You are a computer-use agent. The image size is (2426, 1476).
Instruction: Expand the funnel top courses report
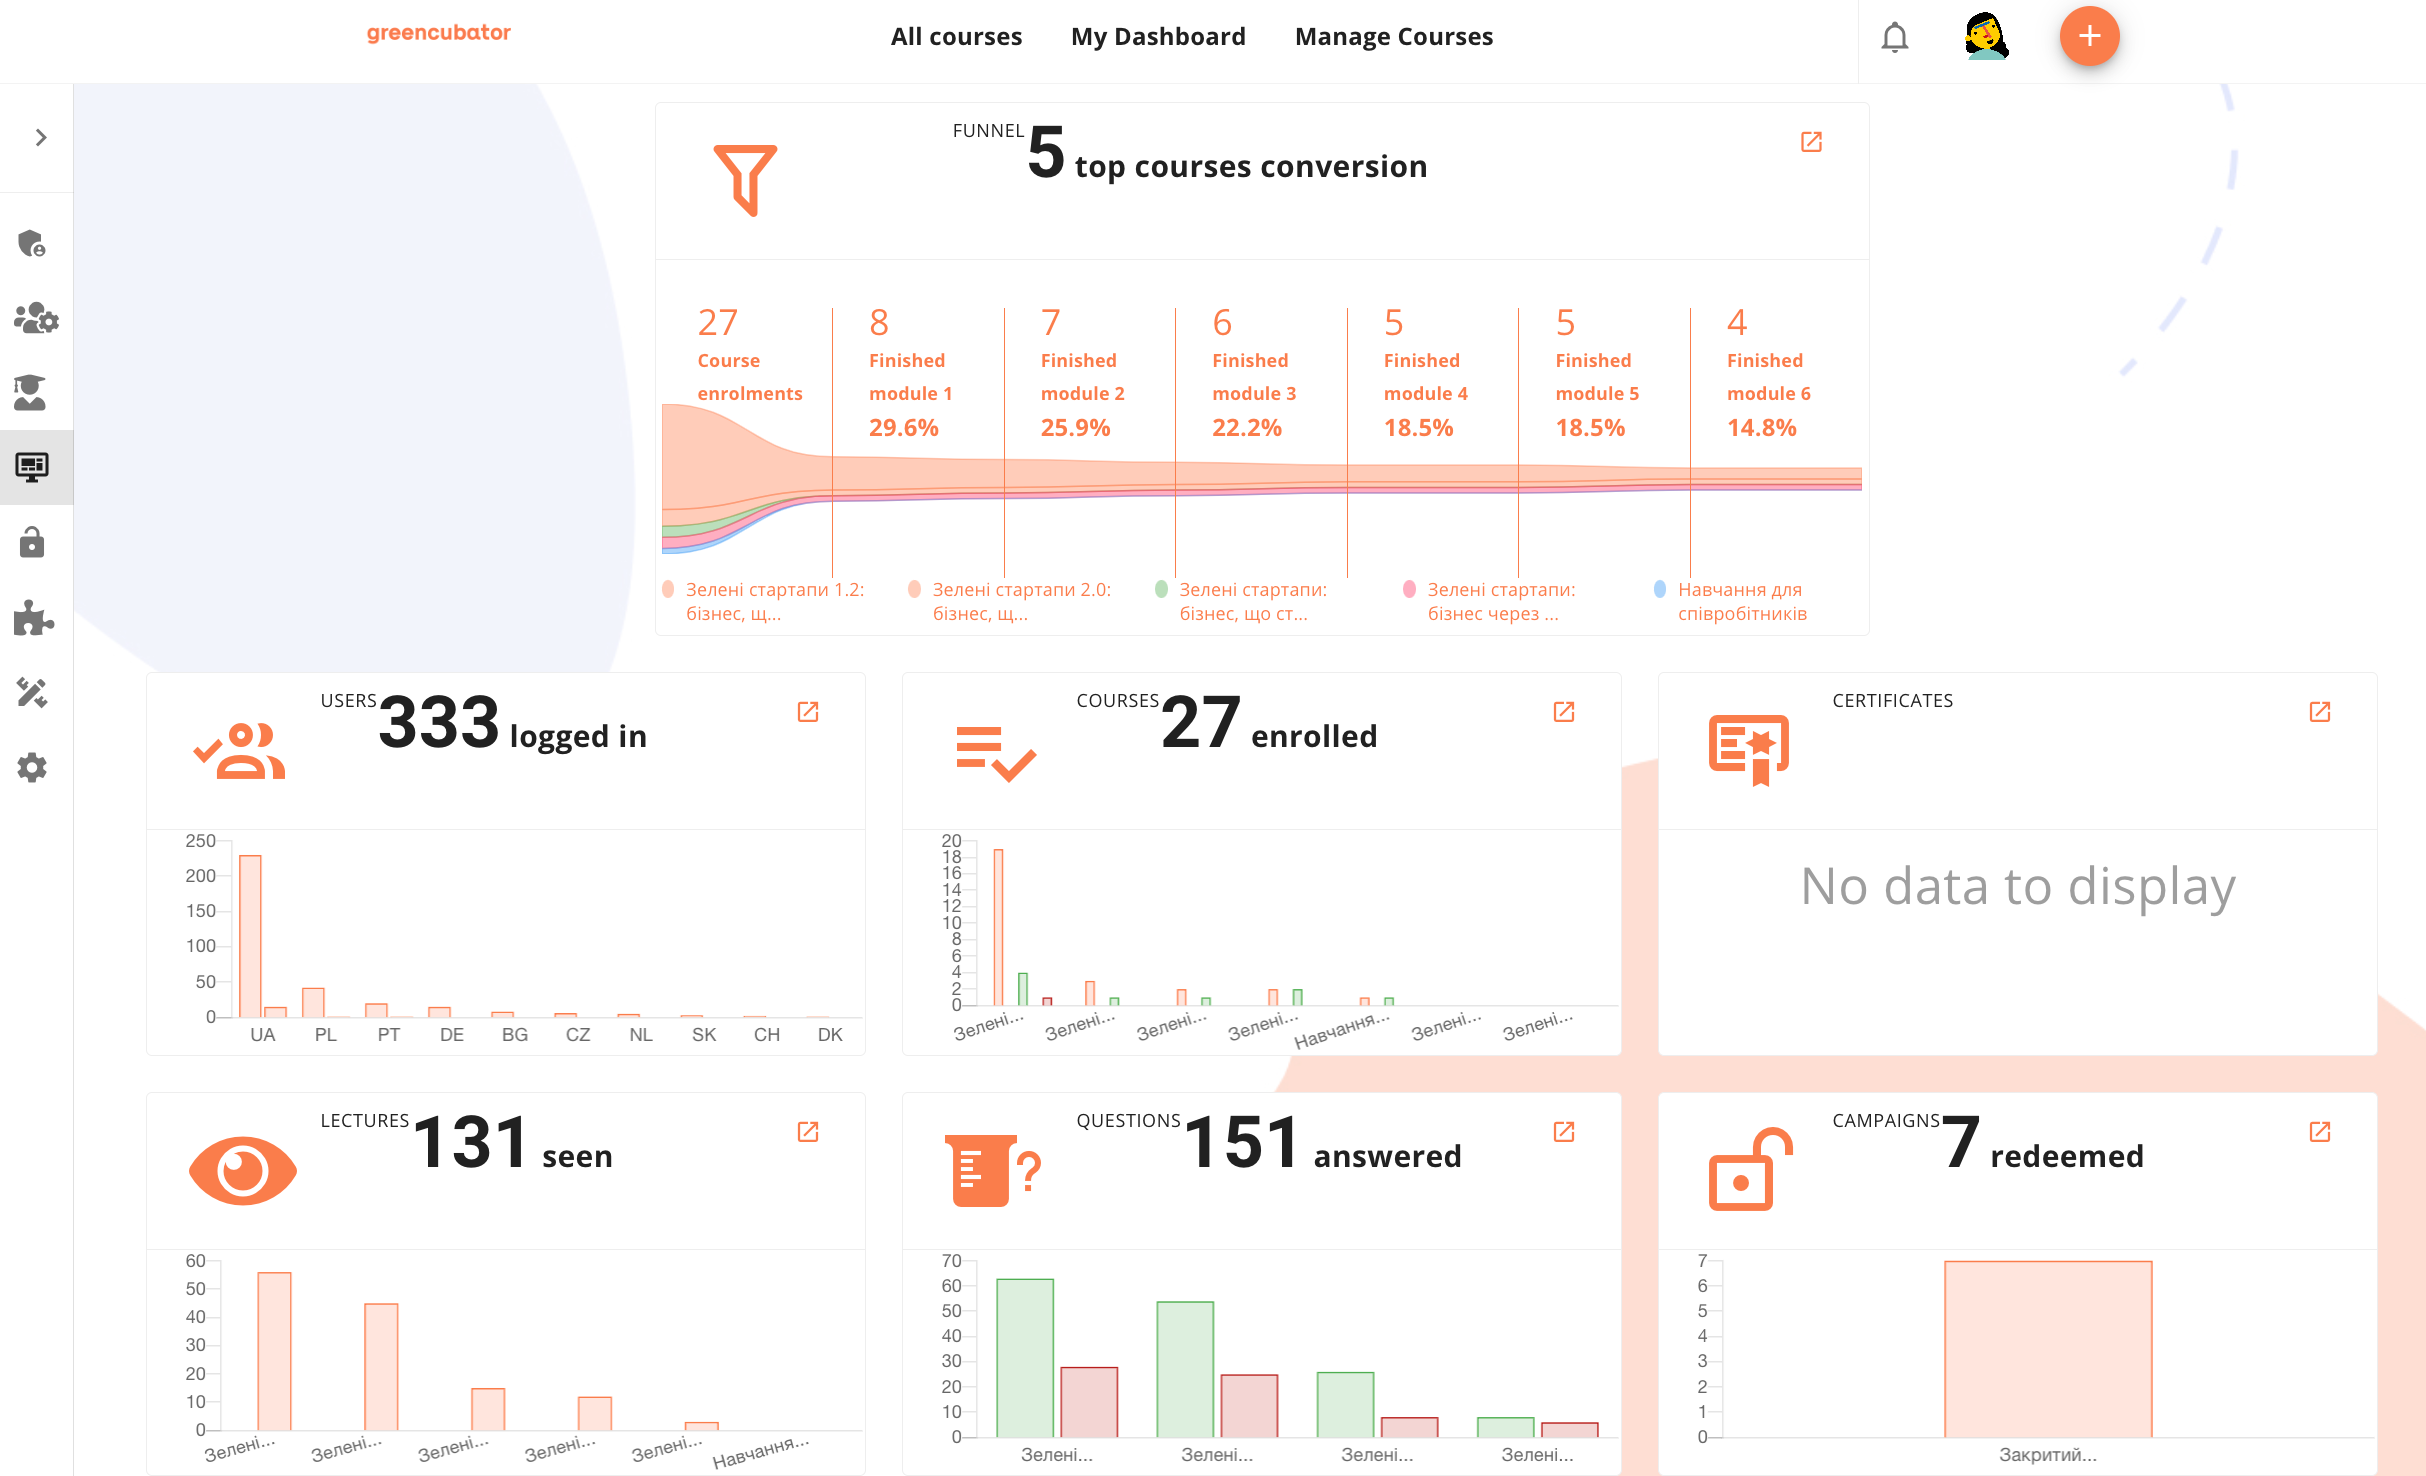(1813, 142)
